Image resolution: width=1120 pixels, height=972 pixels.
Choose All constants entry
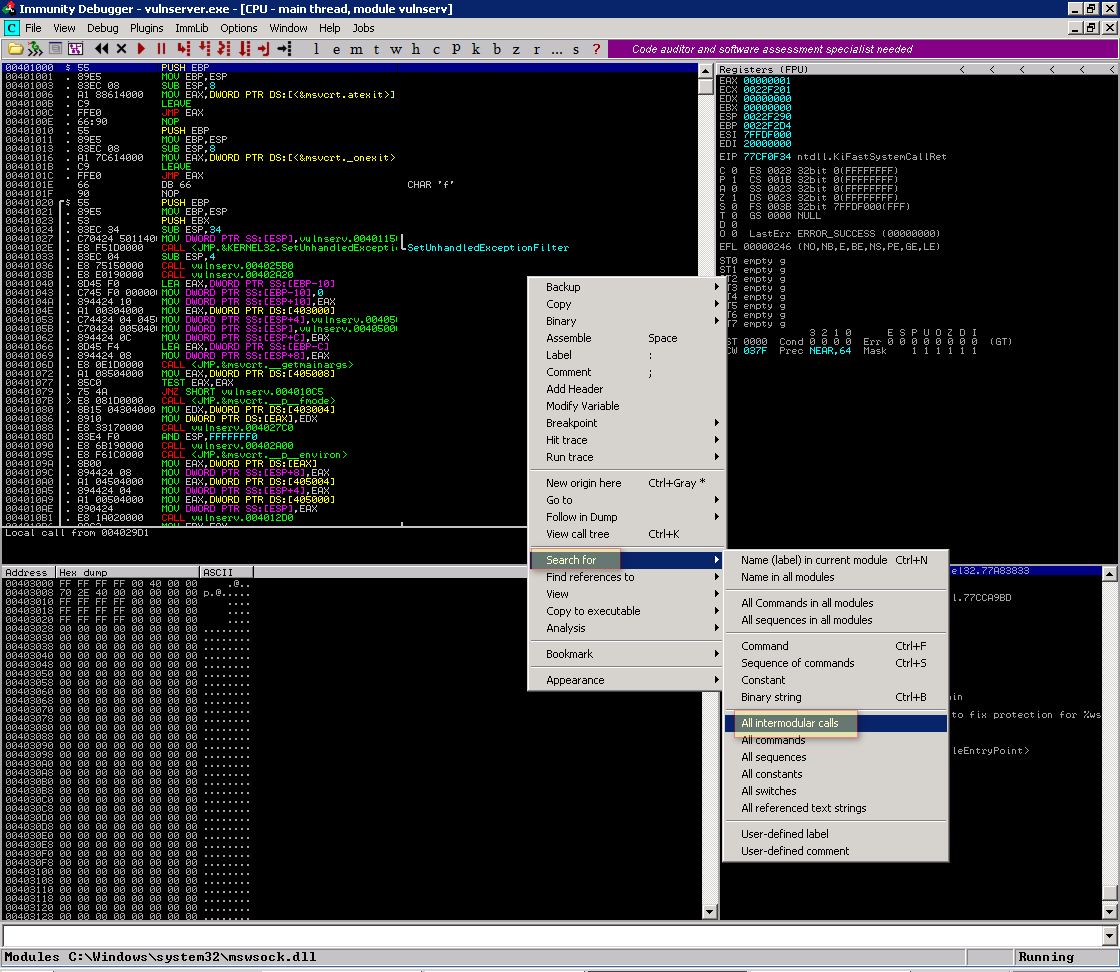click(x=836, y=774)
